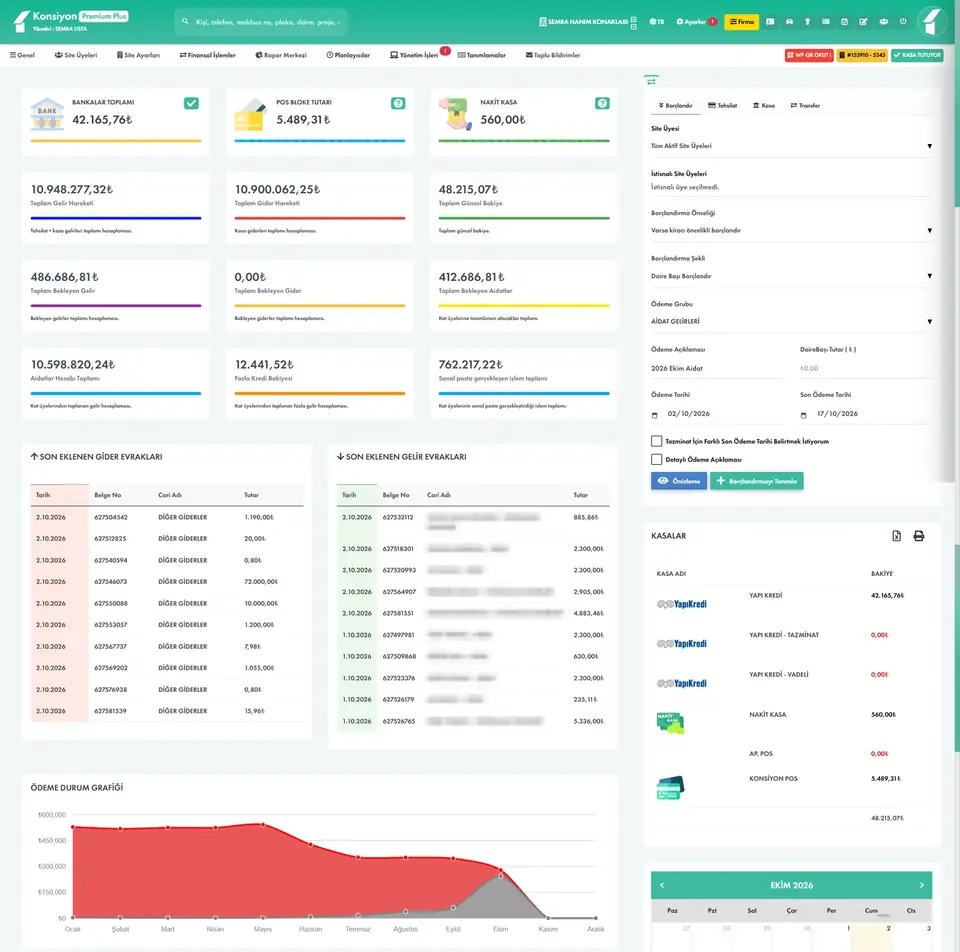Screen dimensions: 960x952
Task: Click the Nakit Kasa image in Kasalar list
Action: [670, 723]
